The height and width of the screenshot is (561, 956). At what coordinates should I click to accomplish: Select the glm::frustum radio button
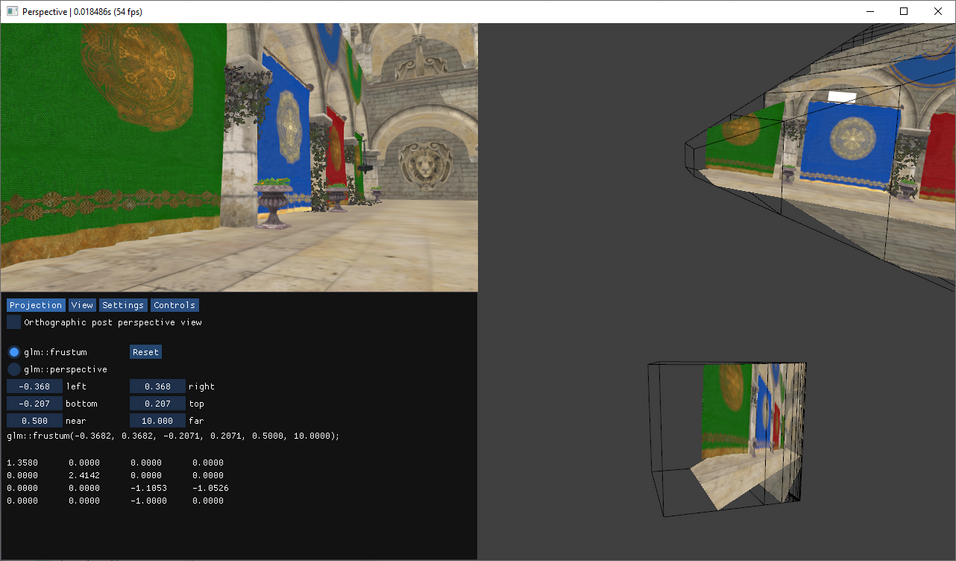[14, 352]
